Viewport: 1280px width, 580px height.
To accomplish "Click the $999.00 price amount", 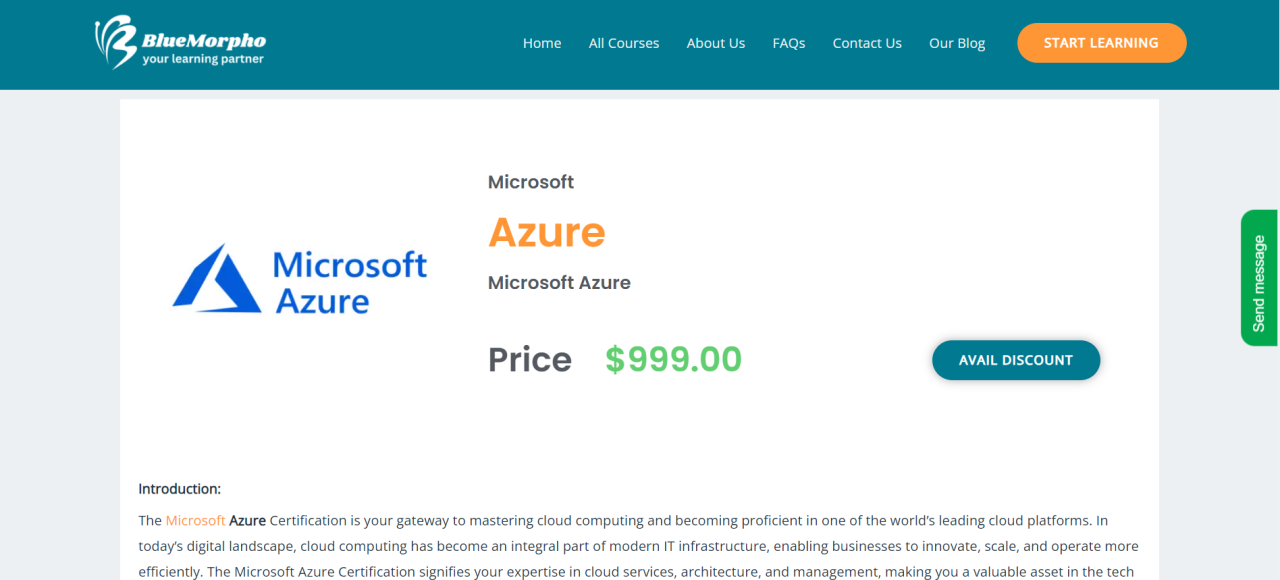I will [x=674, y=359].
